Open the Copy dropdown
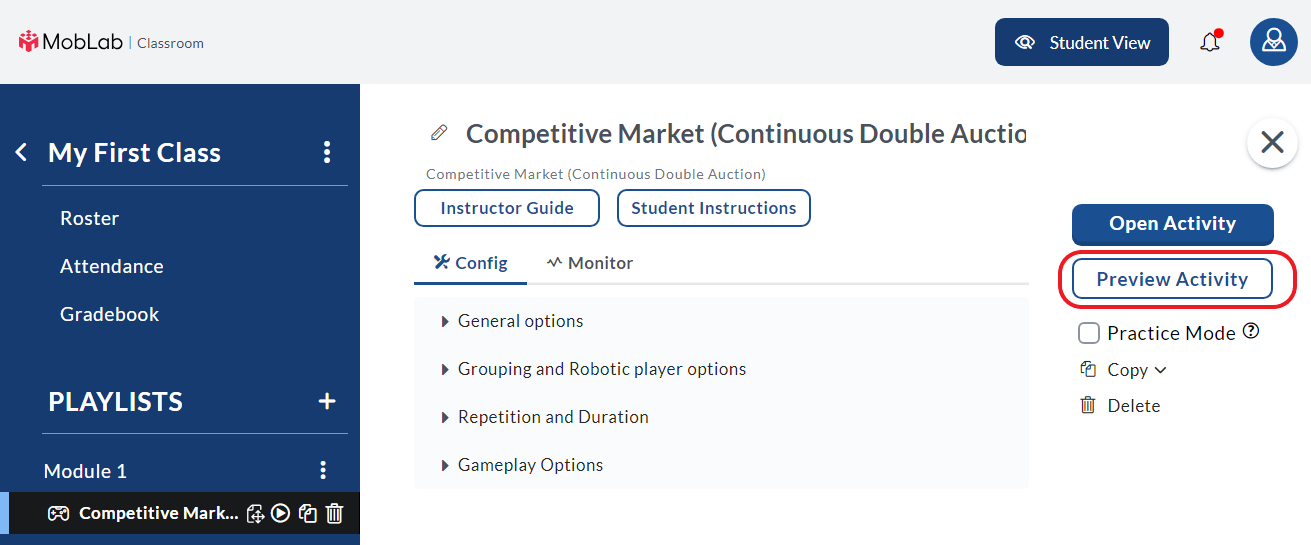1311x545 pixels. 1124,370
